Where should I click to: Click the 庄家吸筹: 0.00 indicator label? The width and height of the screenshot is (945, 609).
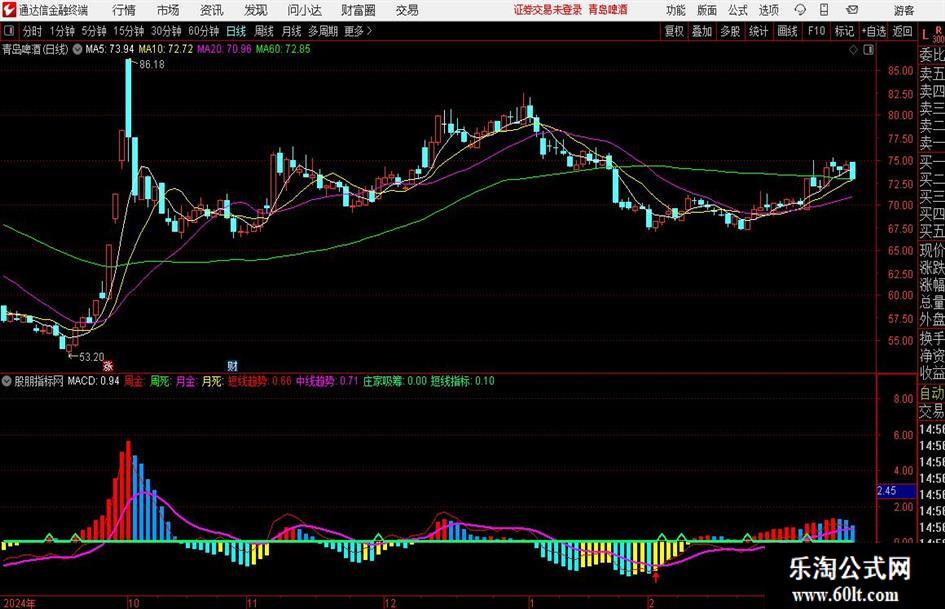point(395,381)
